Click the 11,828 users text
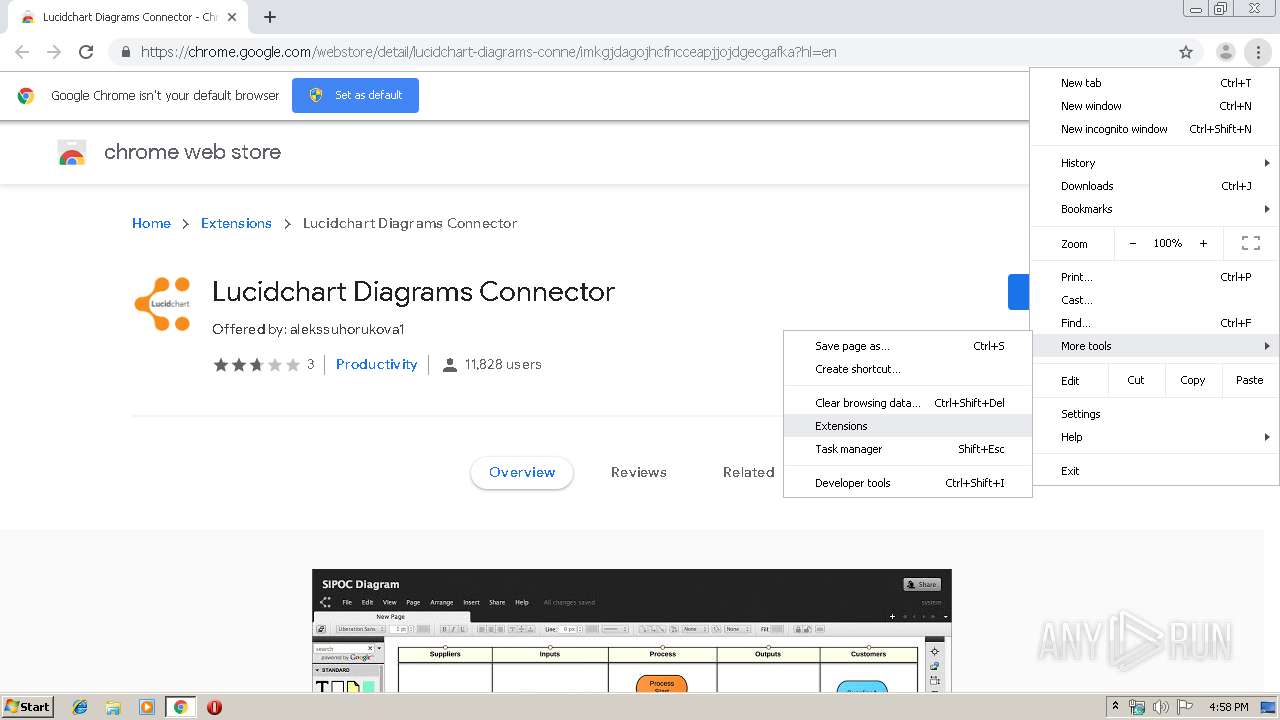 (x=503, y=364)
